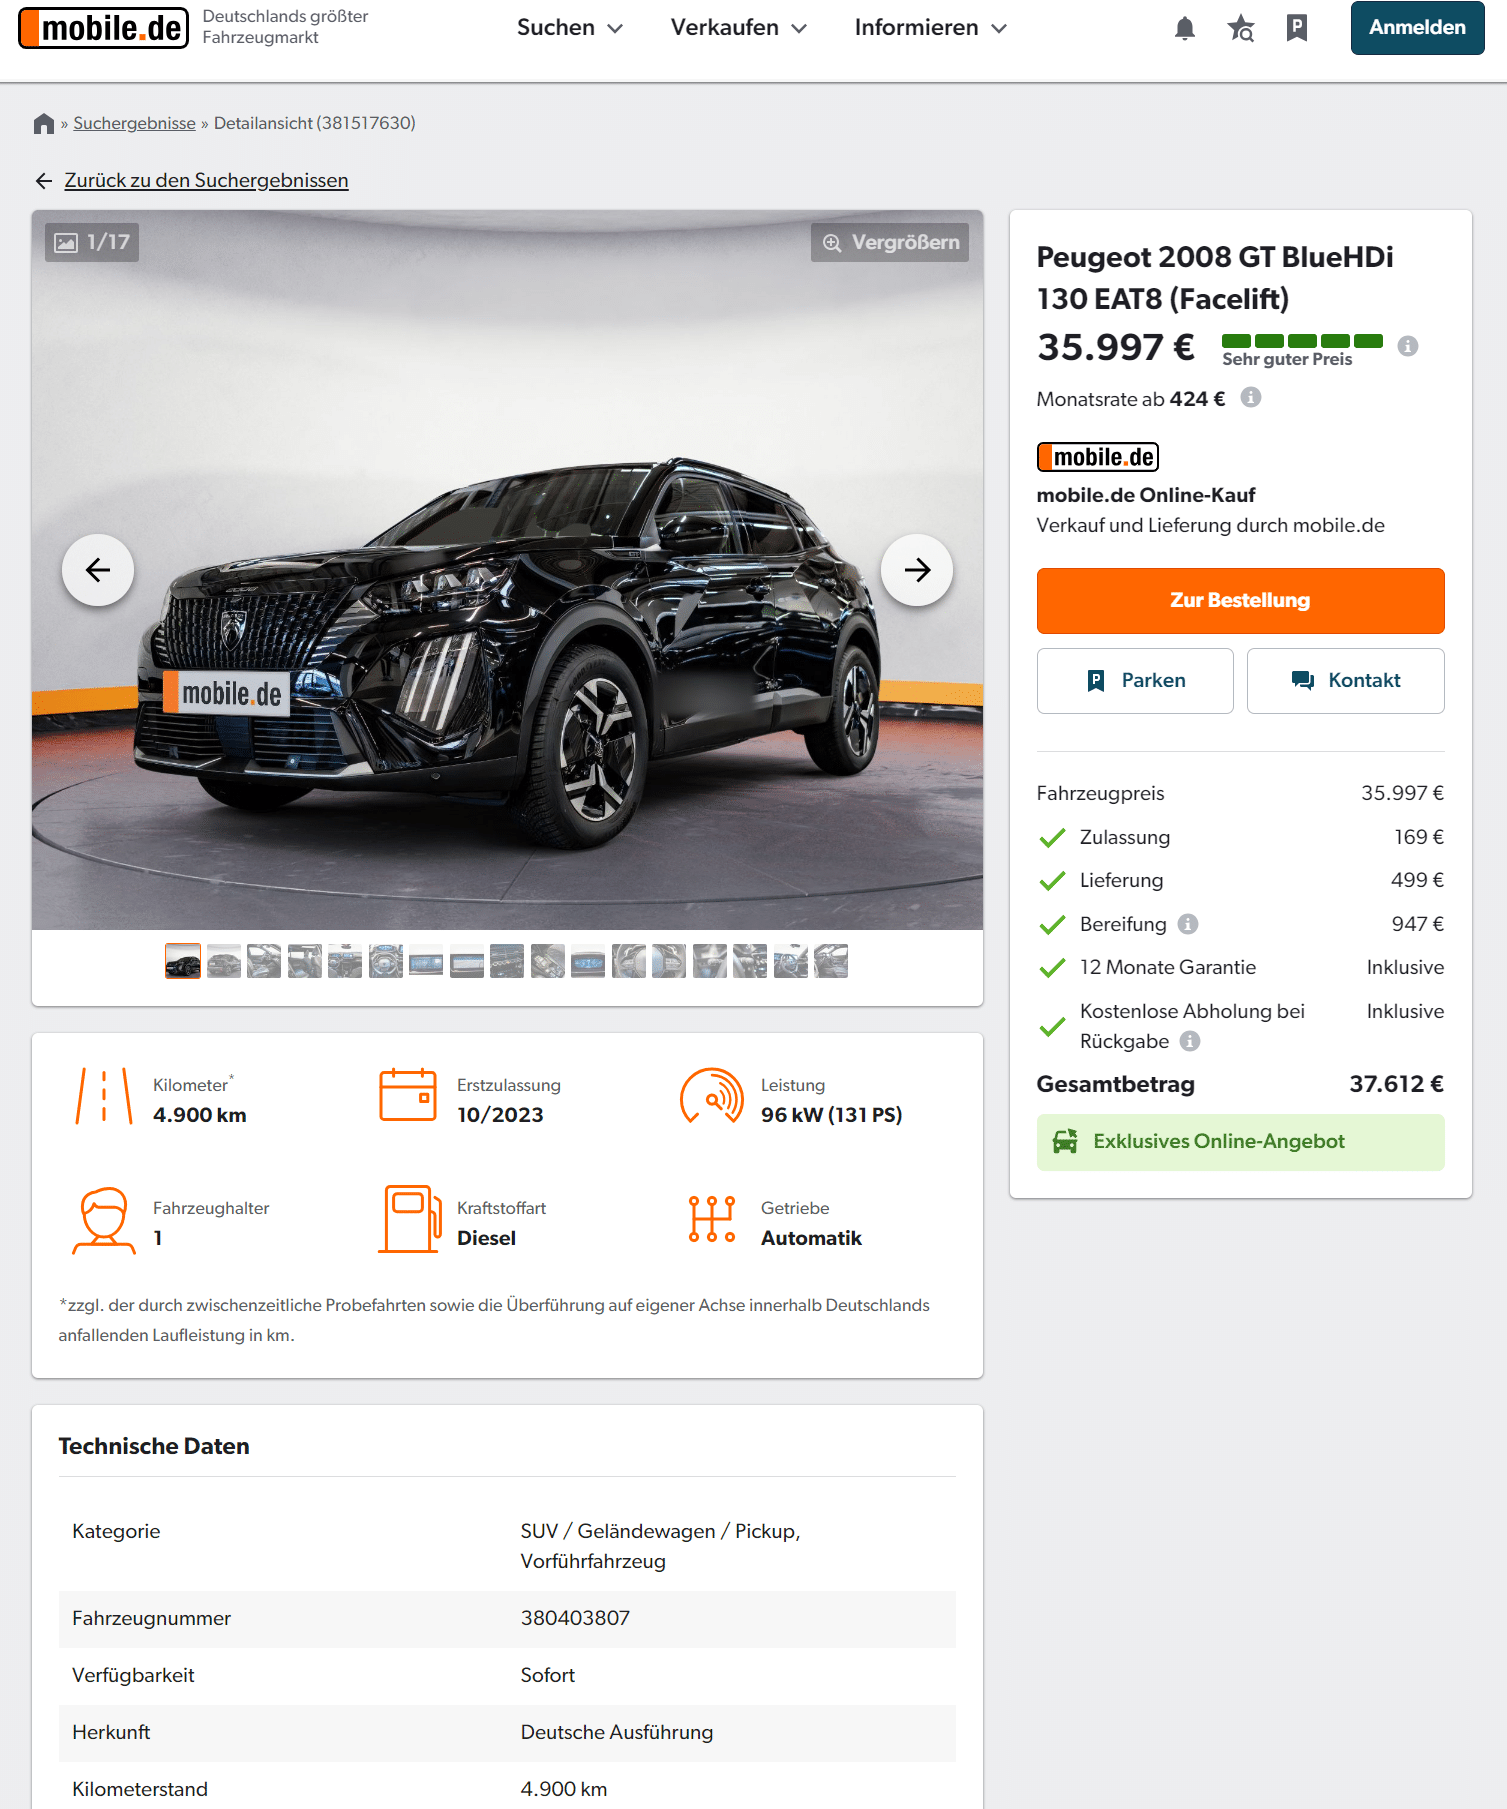Click the Kategorie SUV / Geländewagen value
1507x1809 pixels.
coord(660,1547)
